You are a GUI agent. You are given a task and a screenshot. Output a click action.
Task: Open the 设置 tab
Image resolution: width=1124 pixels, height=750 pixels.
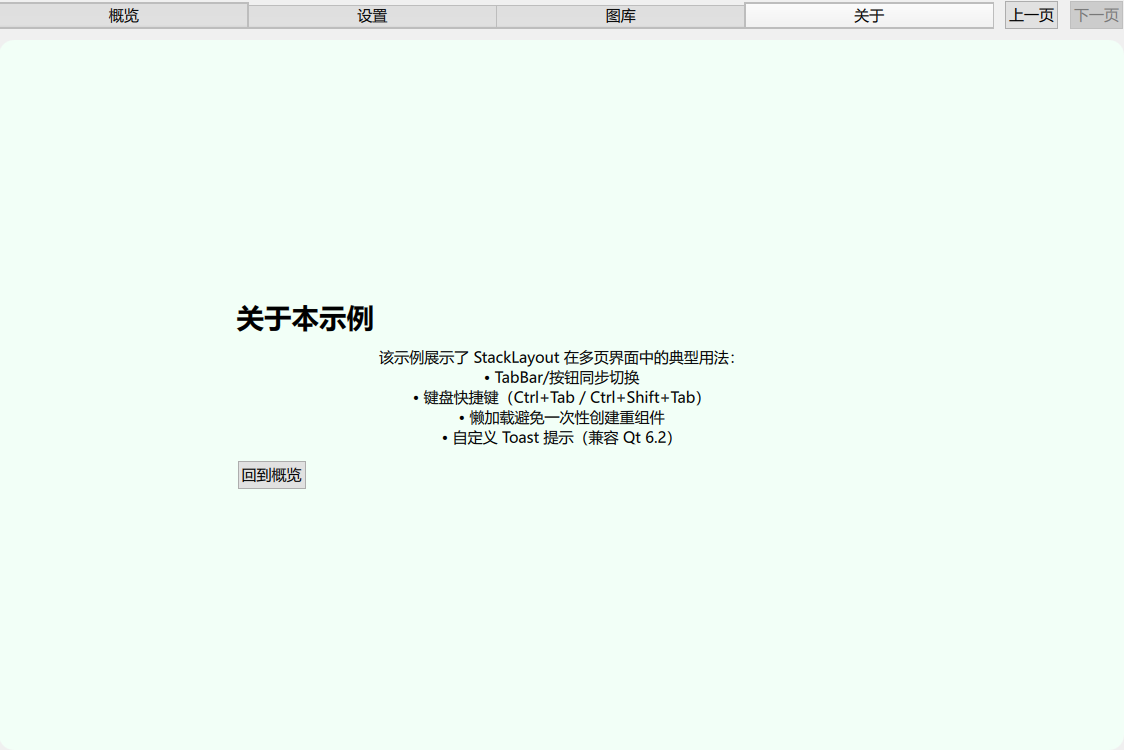[x=372, y=16]
